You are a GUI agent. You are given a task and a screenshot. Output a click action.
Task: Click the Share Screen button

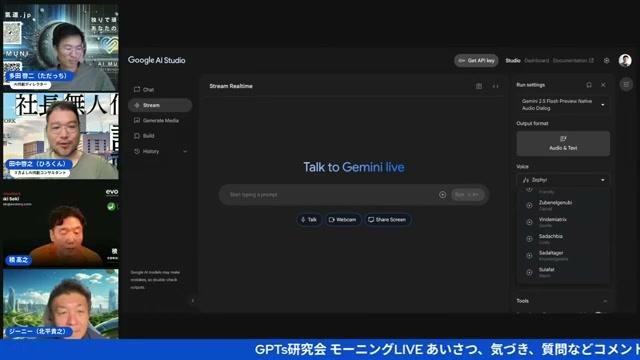tap(387, 220)
